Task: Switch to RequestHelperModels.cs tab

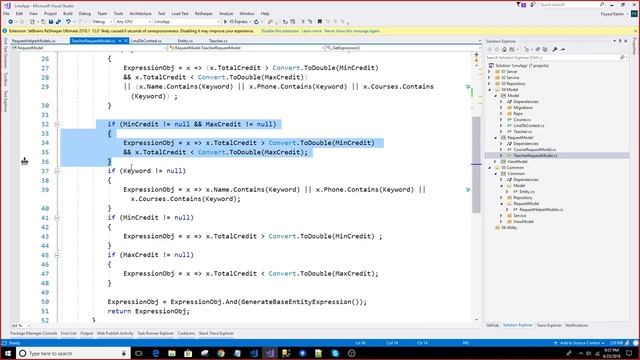Action: point(33,41)
